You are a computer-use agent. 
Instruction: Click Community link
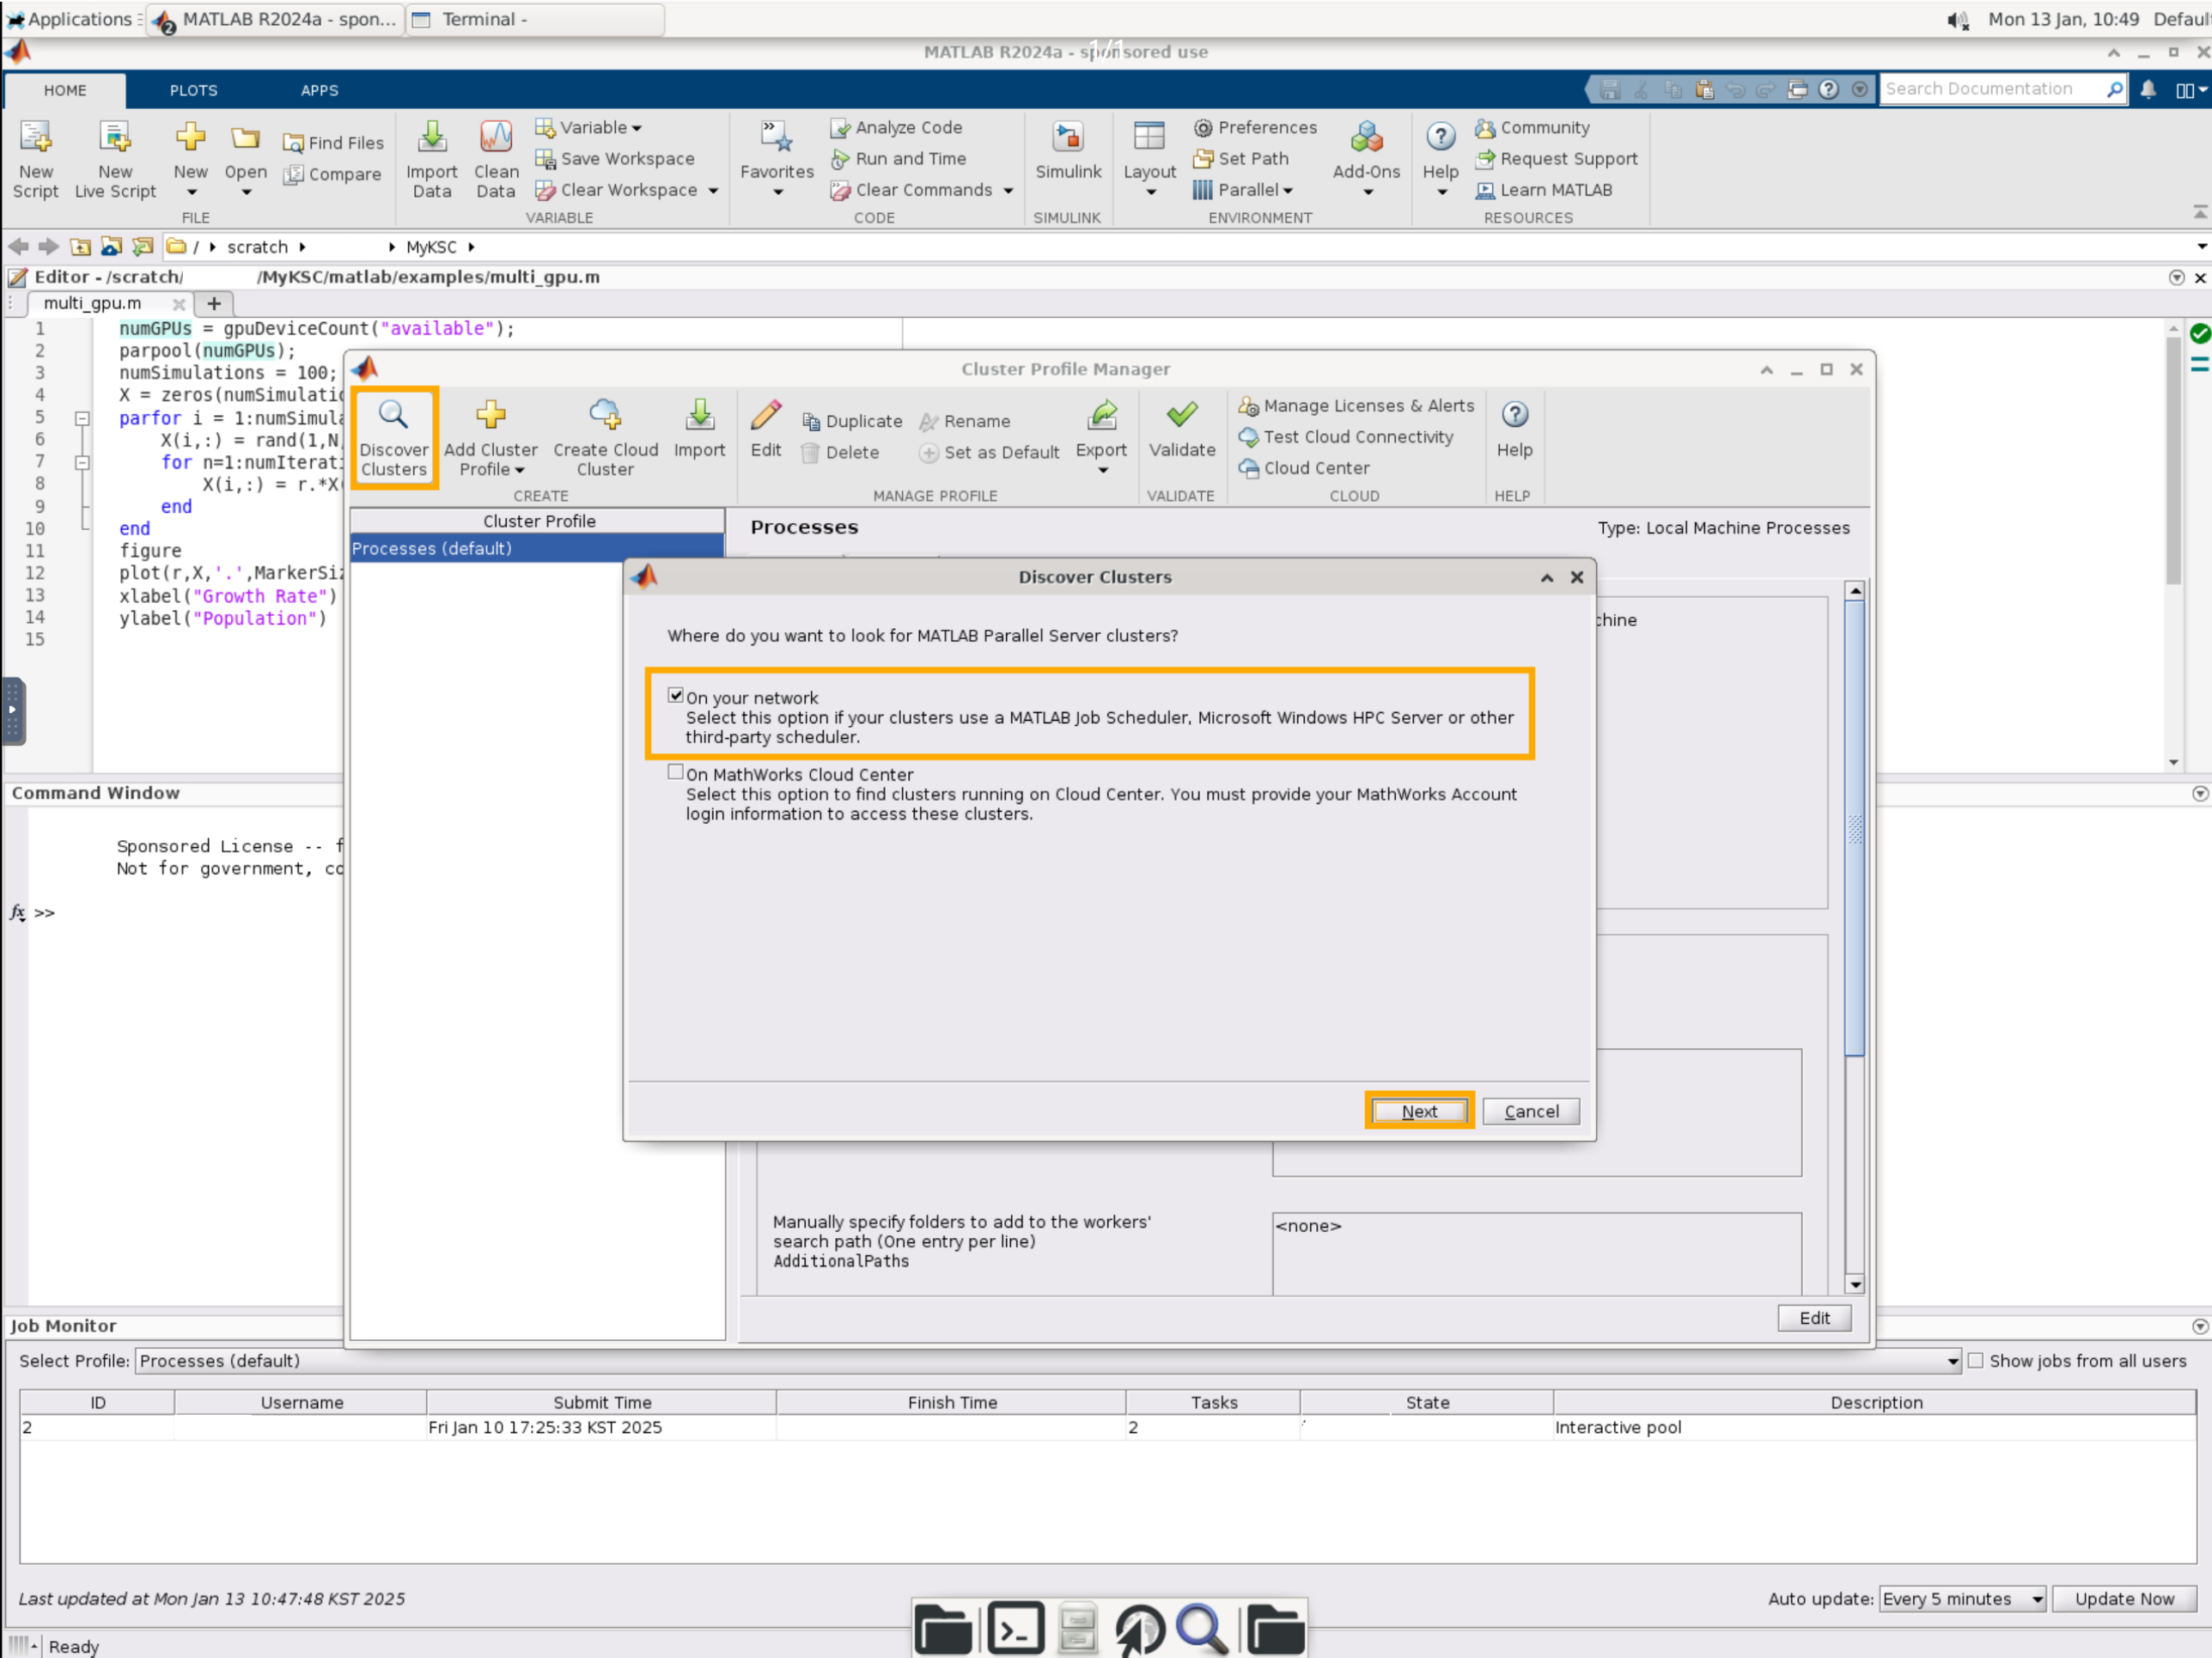pos(1532,127)
